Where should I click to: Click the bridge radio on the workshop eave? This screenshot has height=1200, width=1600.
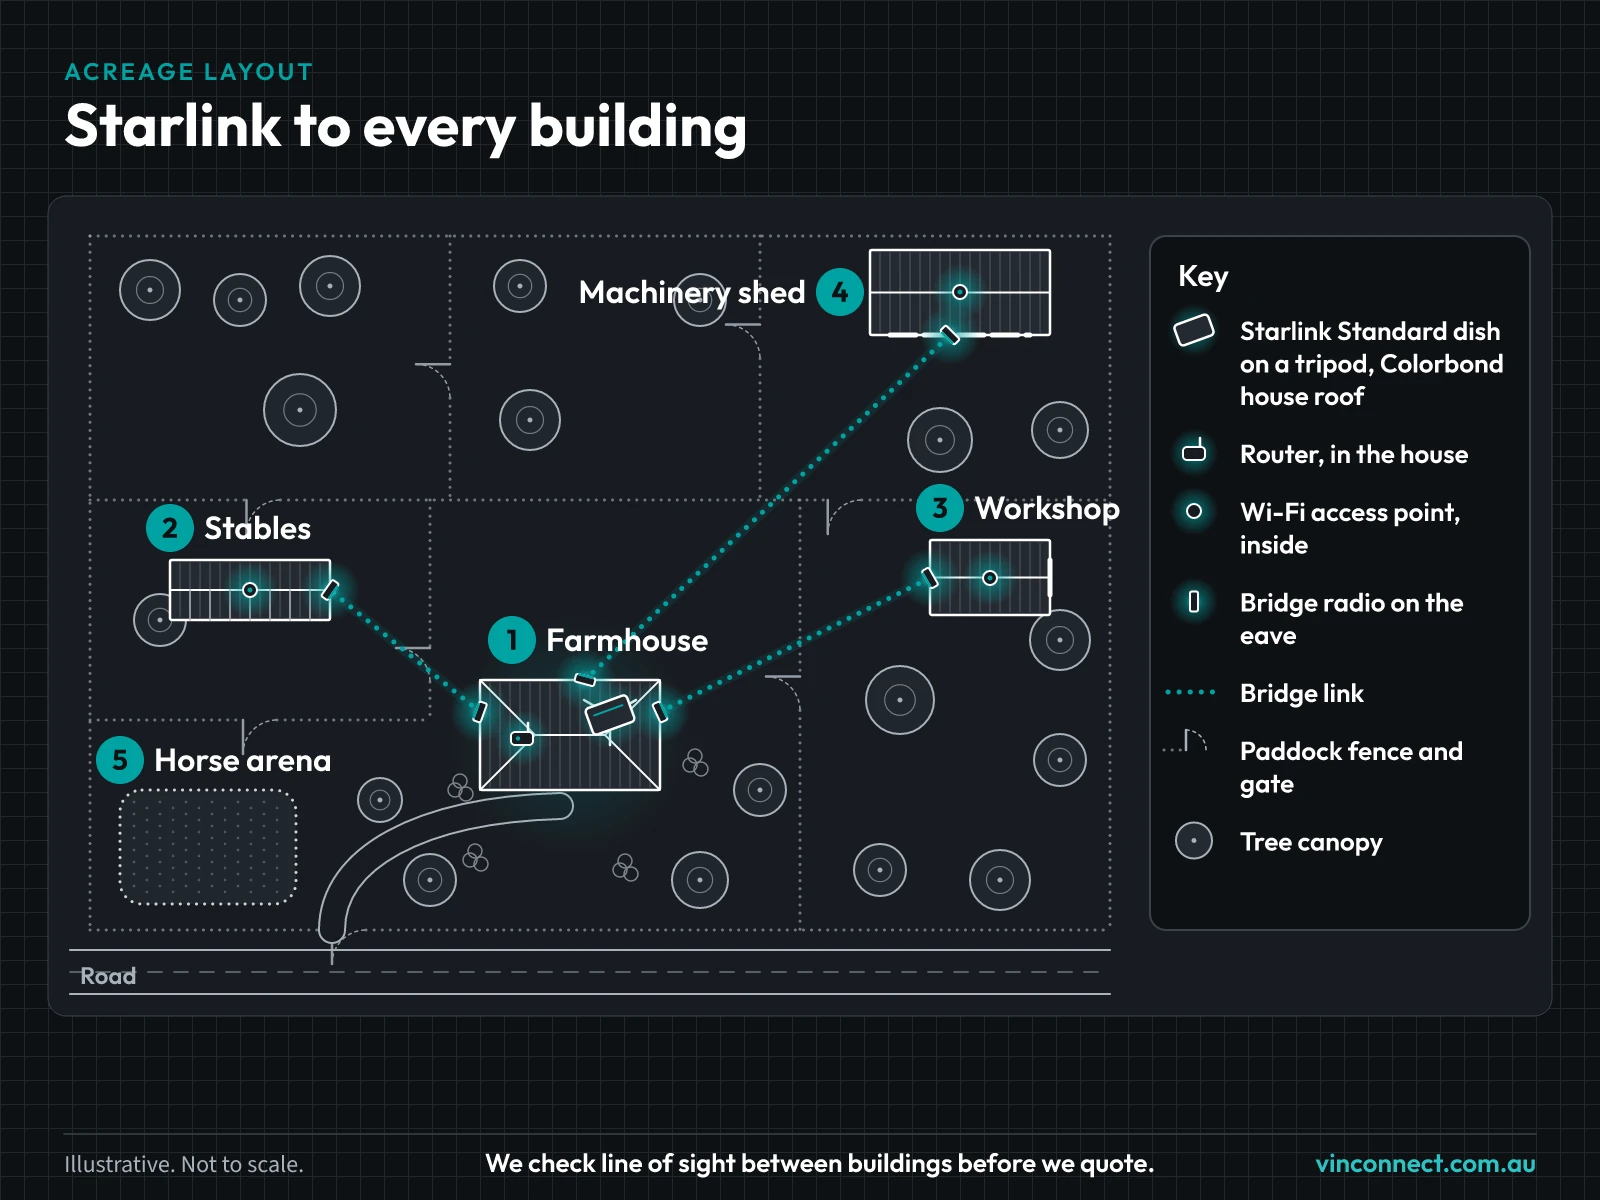point(930,577)
